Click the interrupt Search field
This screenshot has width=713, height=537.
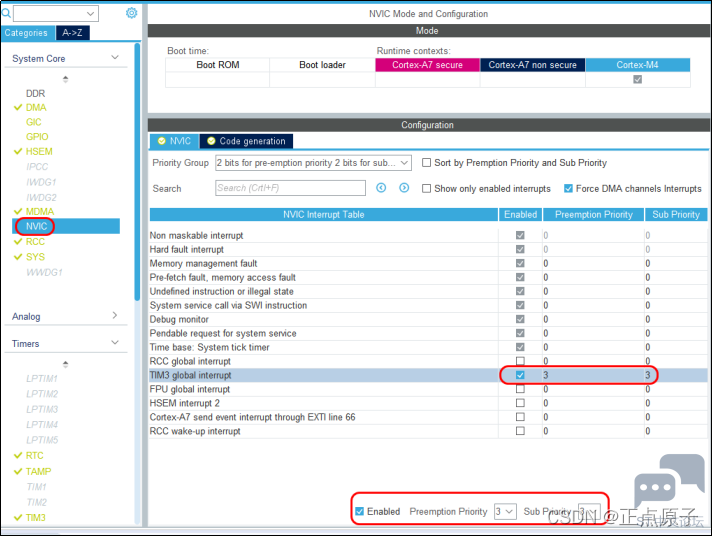click(x=290, y=188)
